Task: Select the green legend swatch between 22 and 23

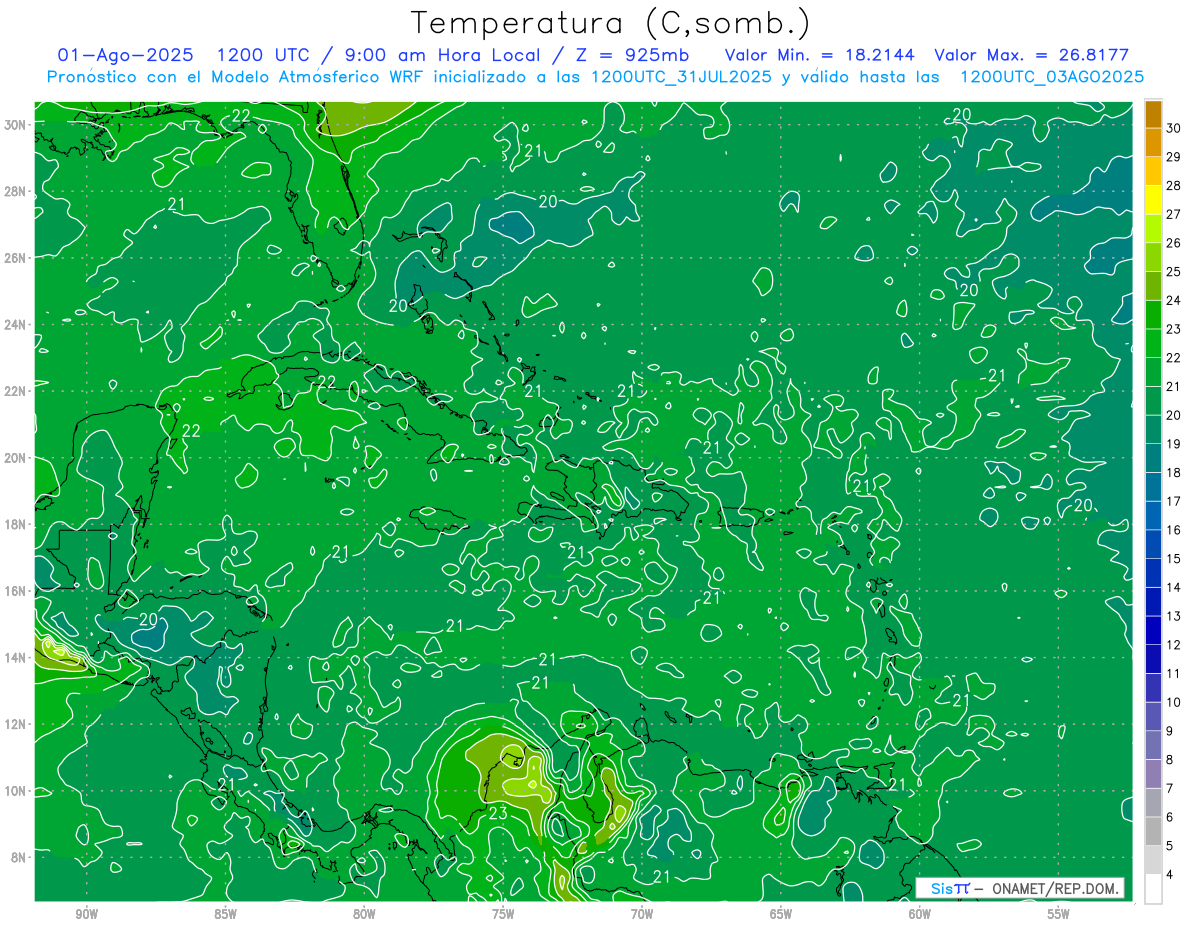Action: (x=1153, y=343)
